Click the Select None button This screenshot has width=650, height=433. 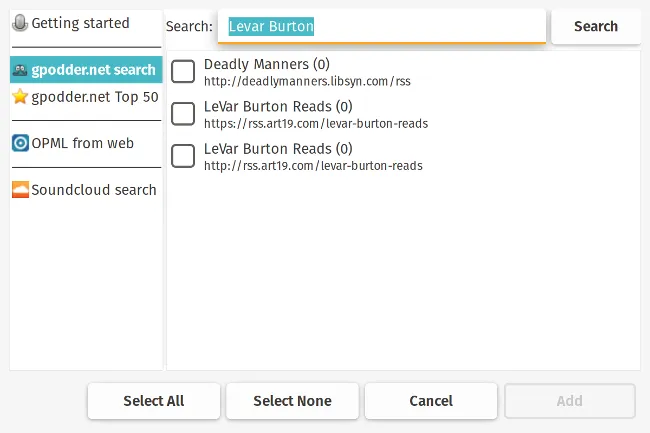(x=292, y=401)
